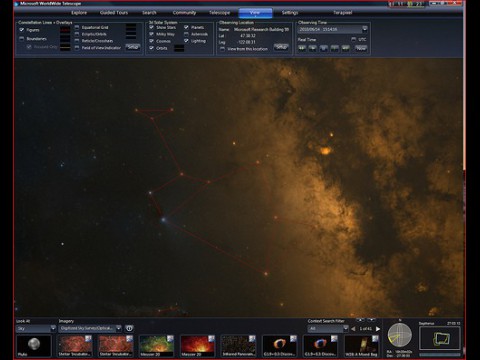Open the Infrared Panorama thumbnail
Image resolution: width=480 pixels, height=360 pixels.
tap(238, 346)
